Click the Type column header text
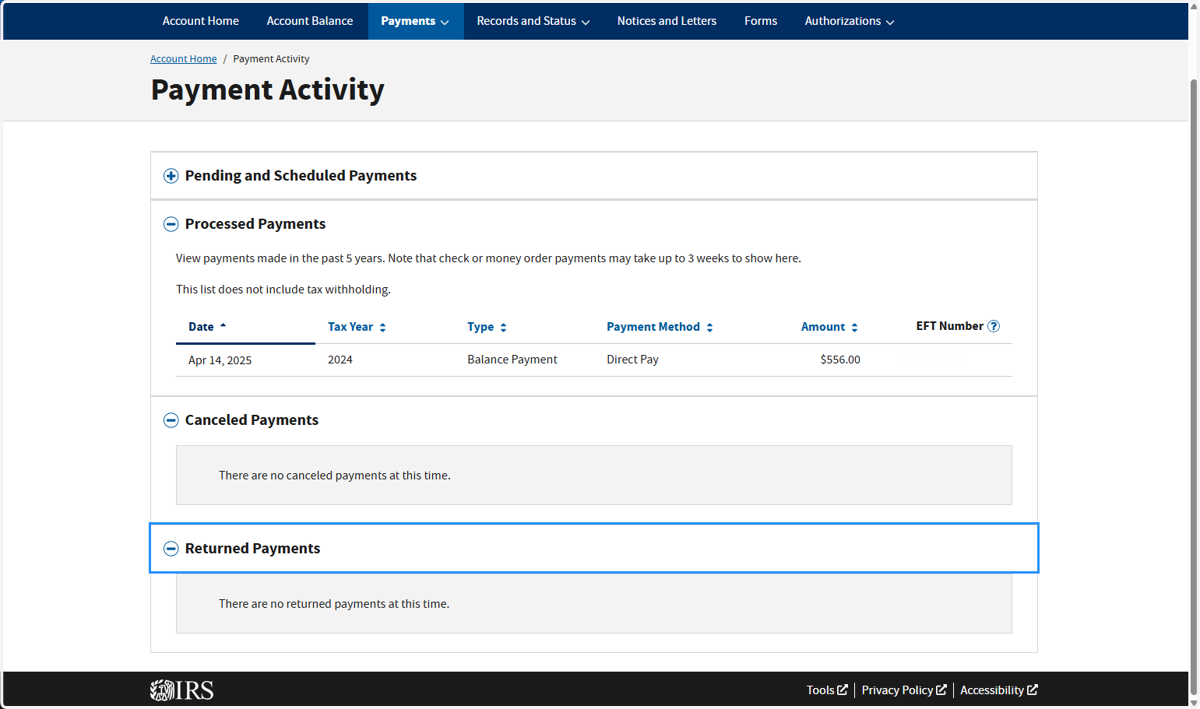Viewport: 1200px width, 709px height. pyautogui.click(x=480, y=327)
